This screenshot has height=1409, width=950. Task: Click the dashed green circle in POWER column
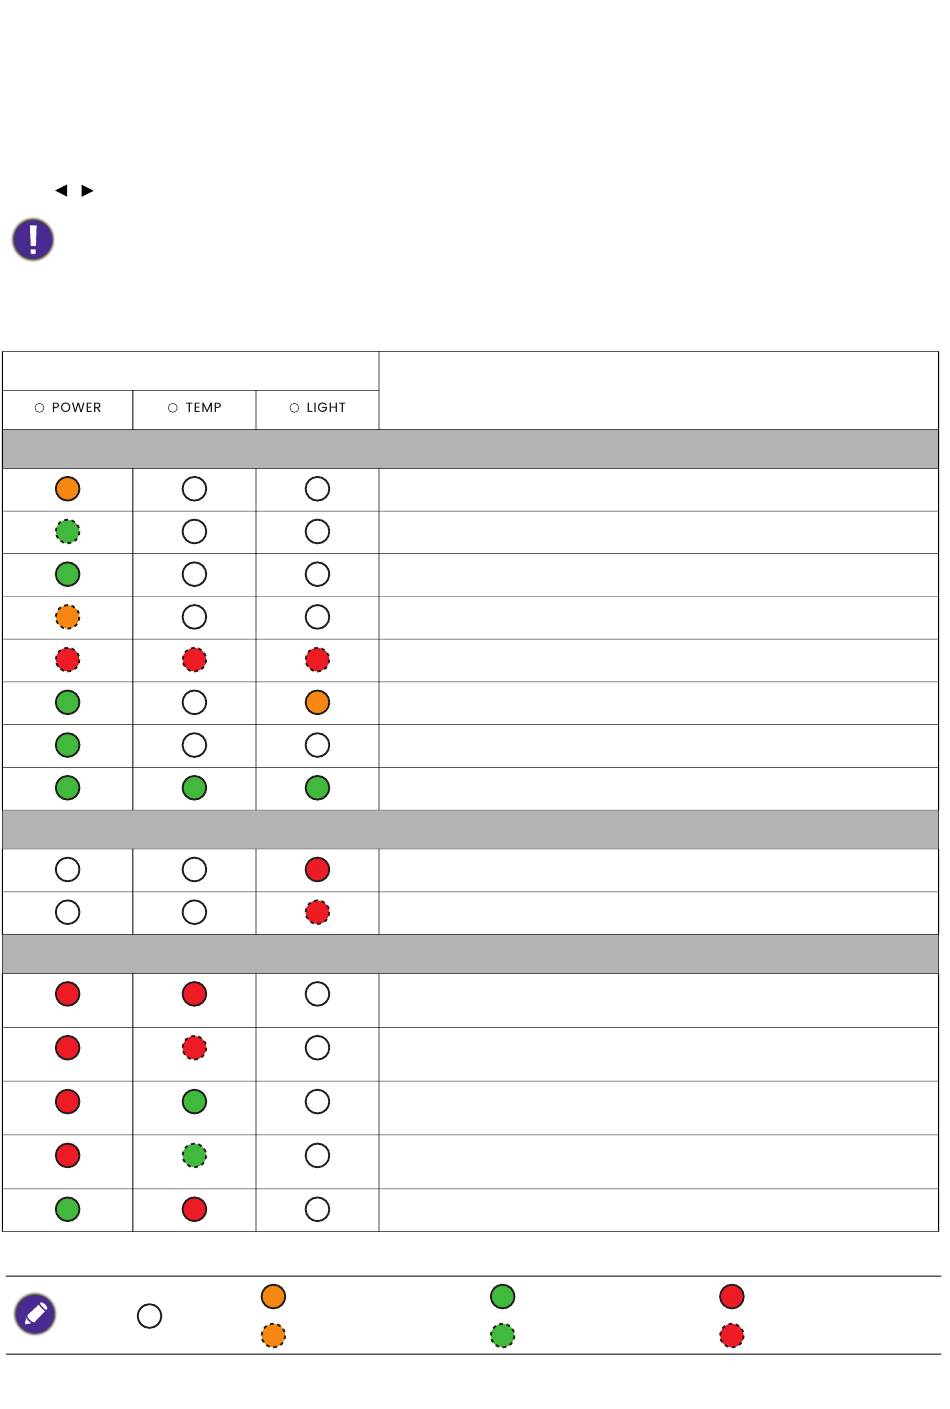tap(67, 532)
